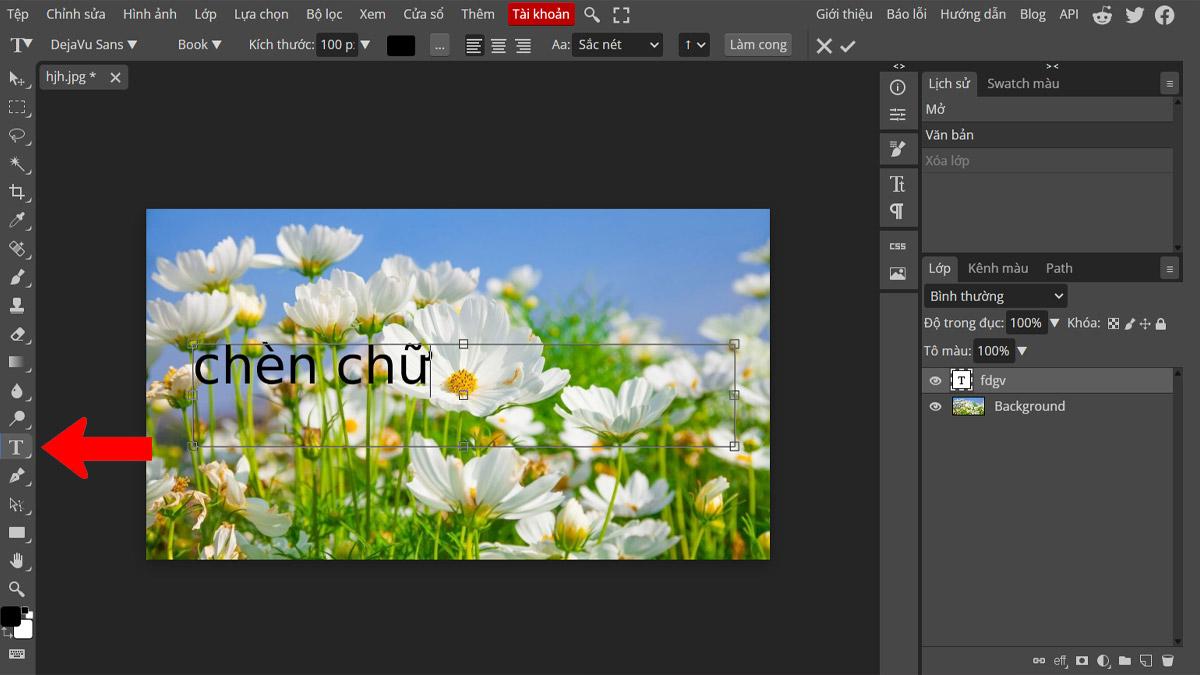Open the Bình thường blend mode dropdown
Viewport: 1200px width, 675px height.
(996, 296)
